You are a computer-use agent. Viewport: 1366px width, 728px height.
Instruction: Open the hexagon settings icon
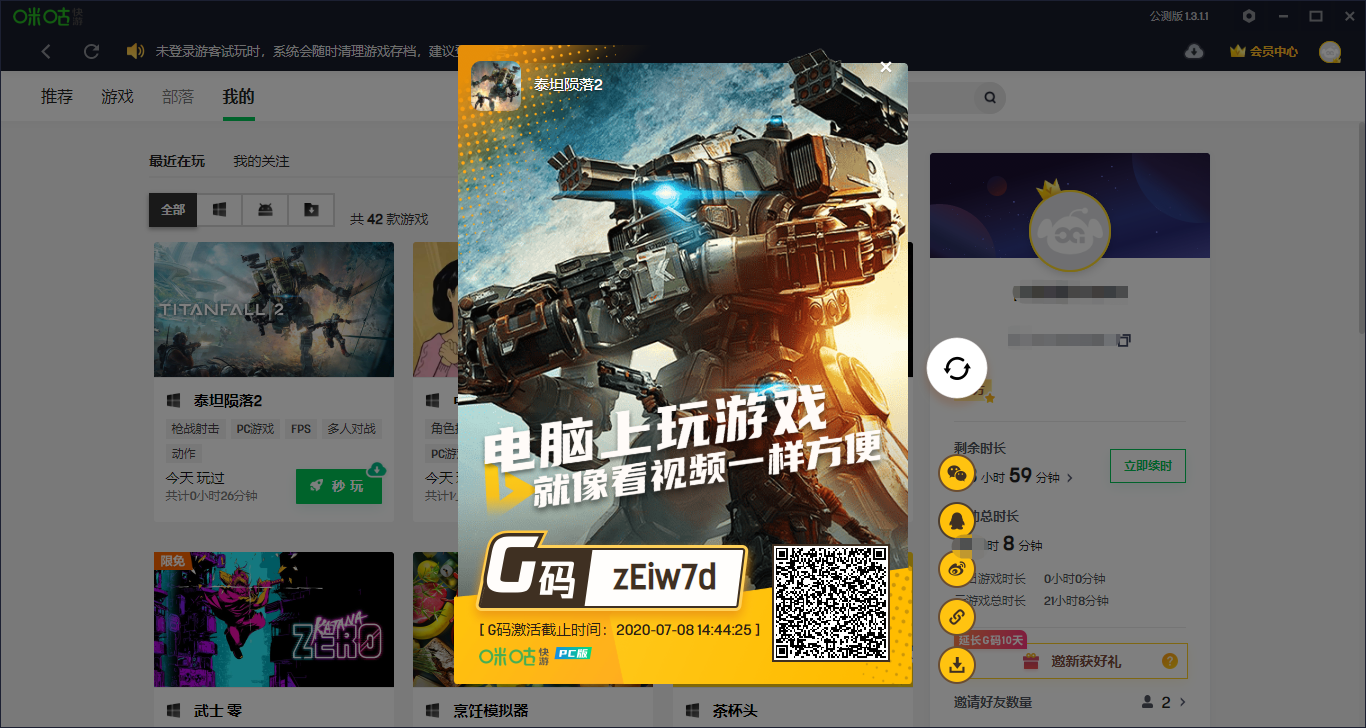(x=1249, y=16)
